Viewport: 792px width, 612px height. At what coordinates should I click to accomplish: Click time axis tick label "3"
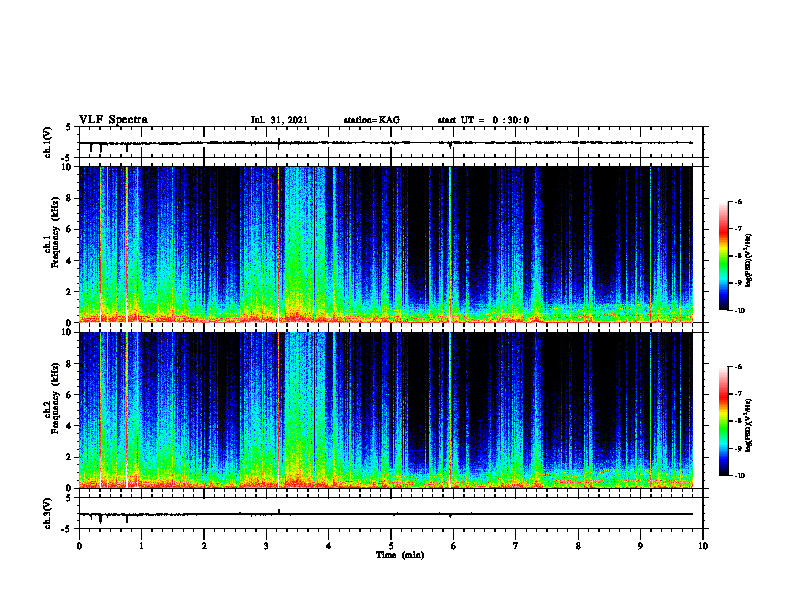[x=266, y=546]
